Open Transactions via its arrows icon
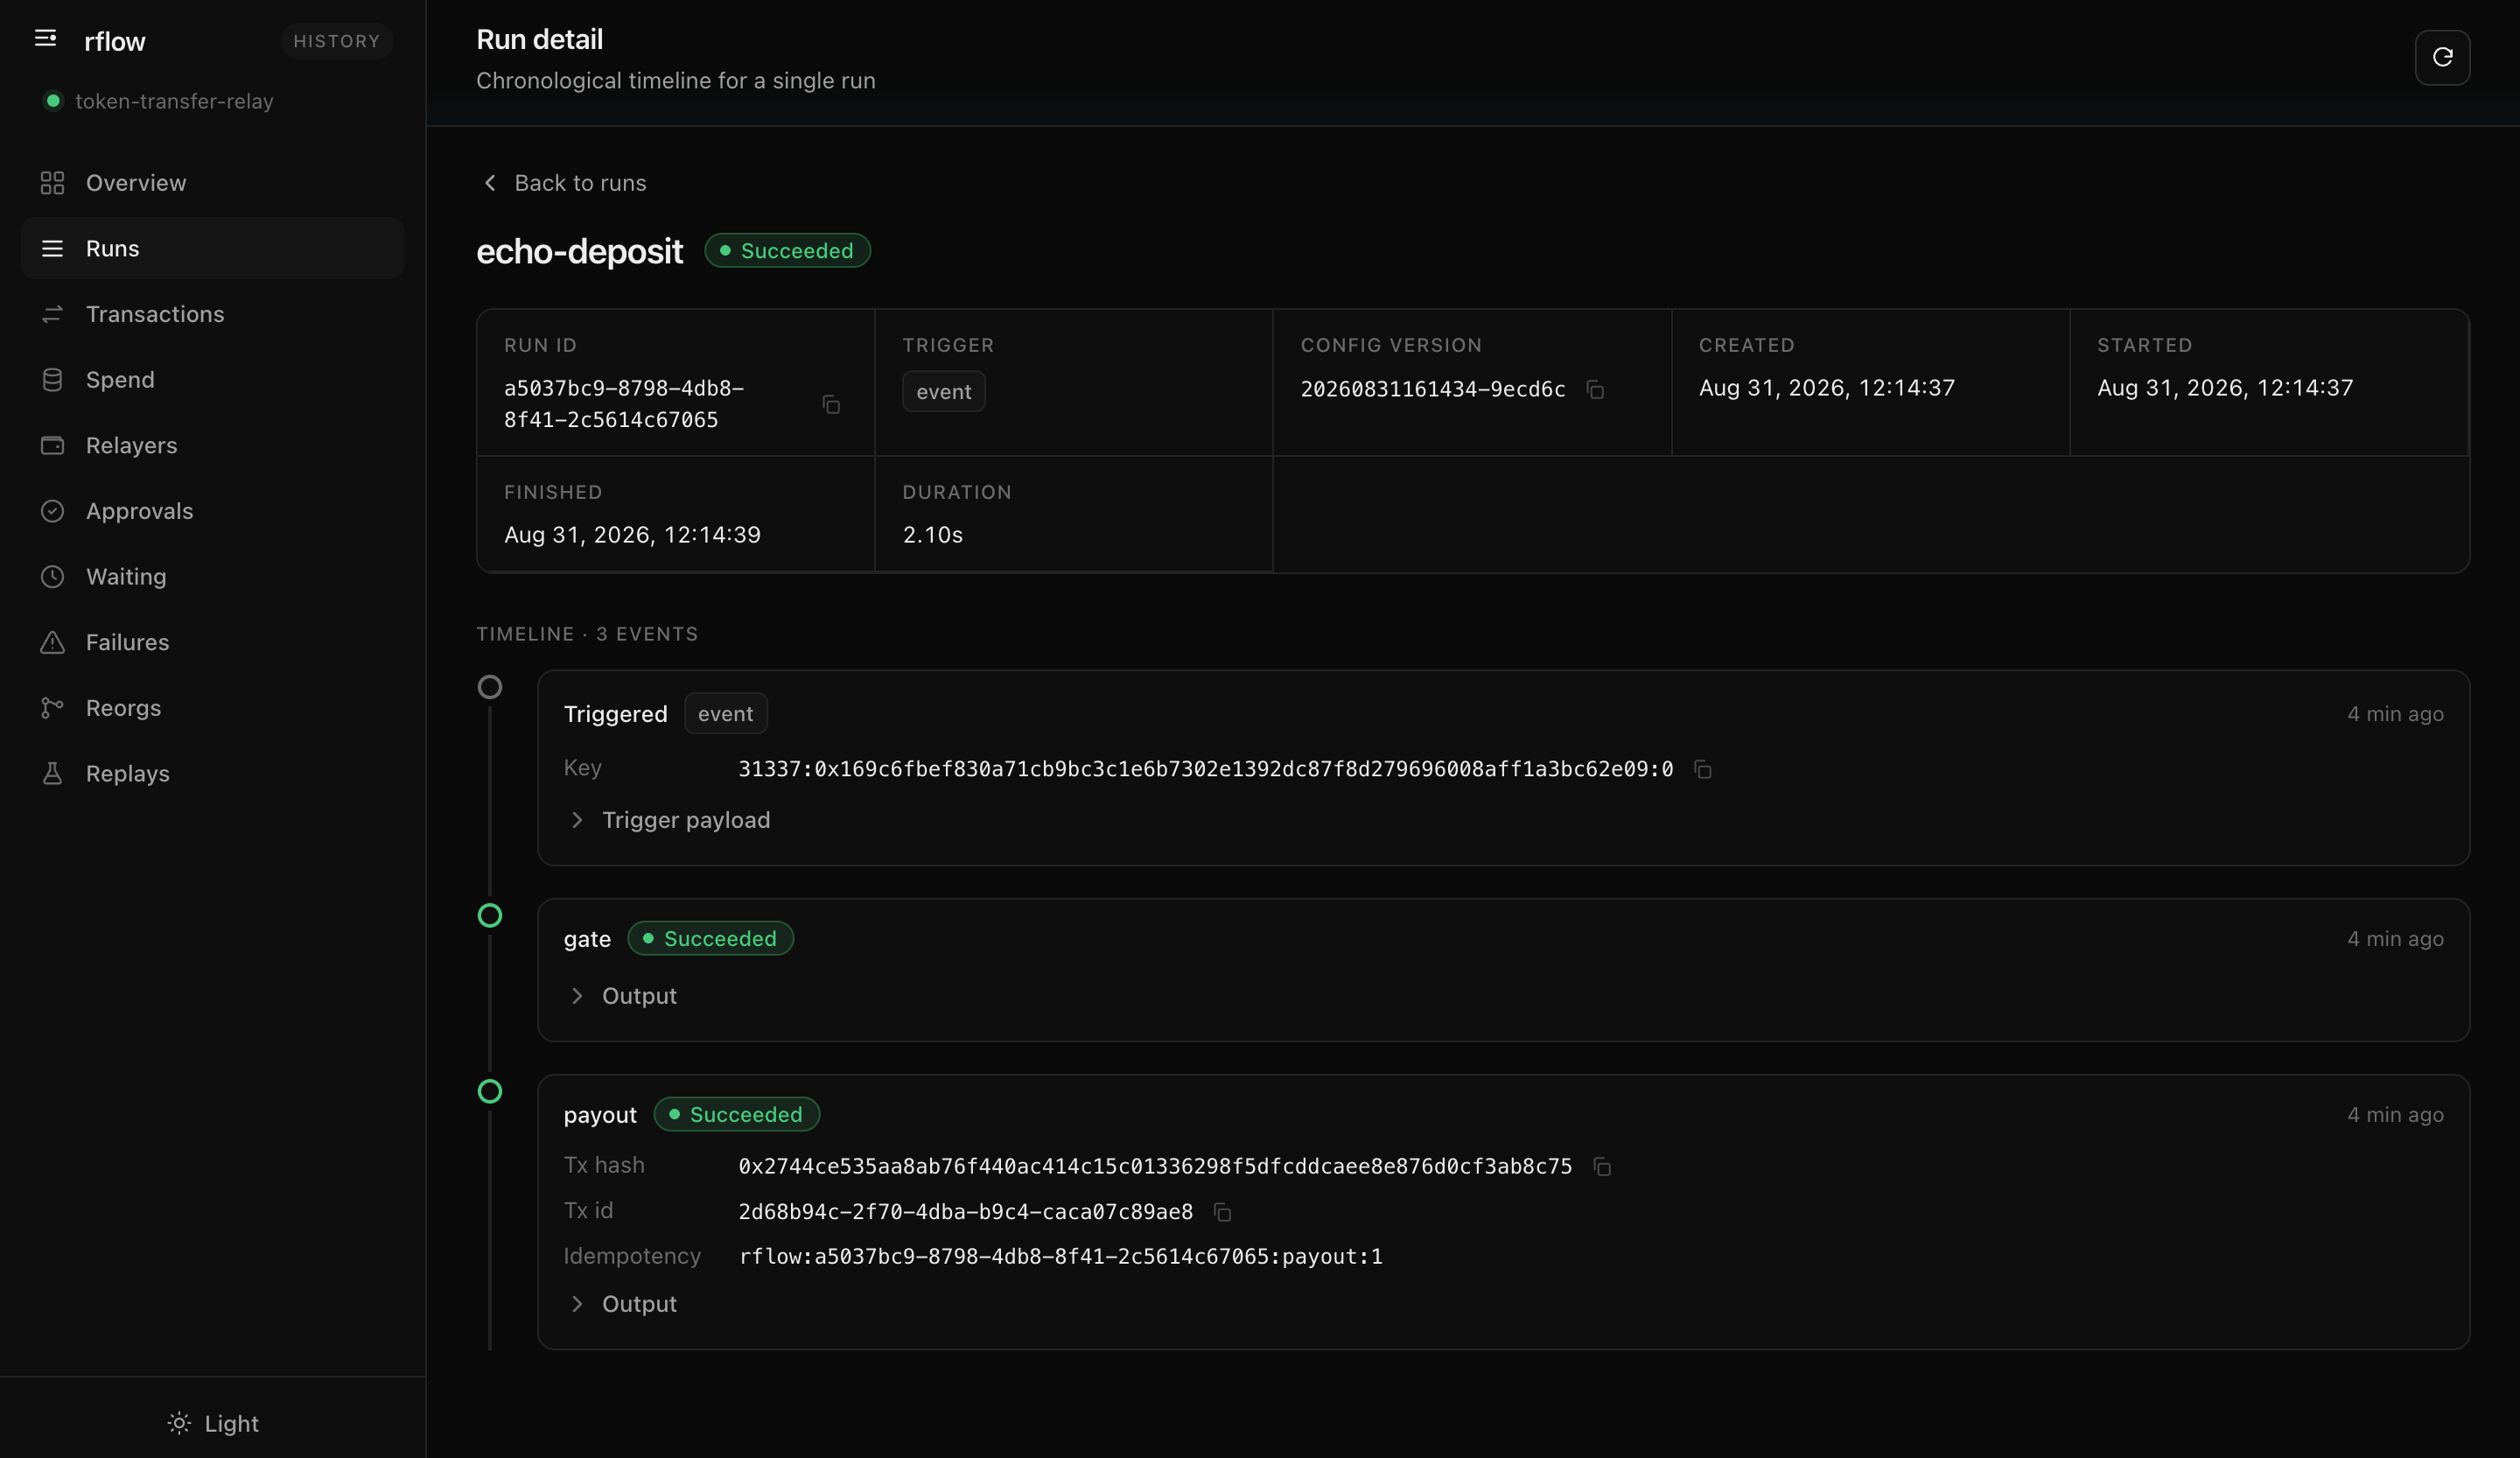Screen dimensions: 2520x1458 click(x=52, y=314)
